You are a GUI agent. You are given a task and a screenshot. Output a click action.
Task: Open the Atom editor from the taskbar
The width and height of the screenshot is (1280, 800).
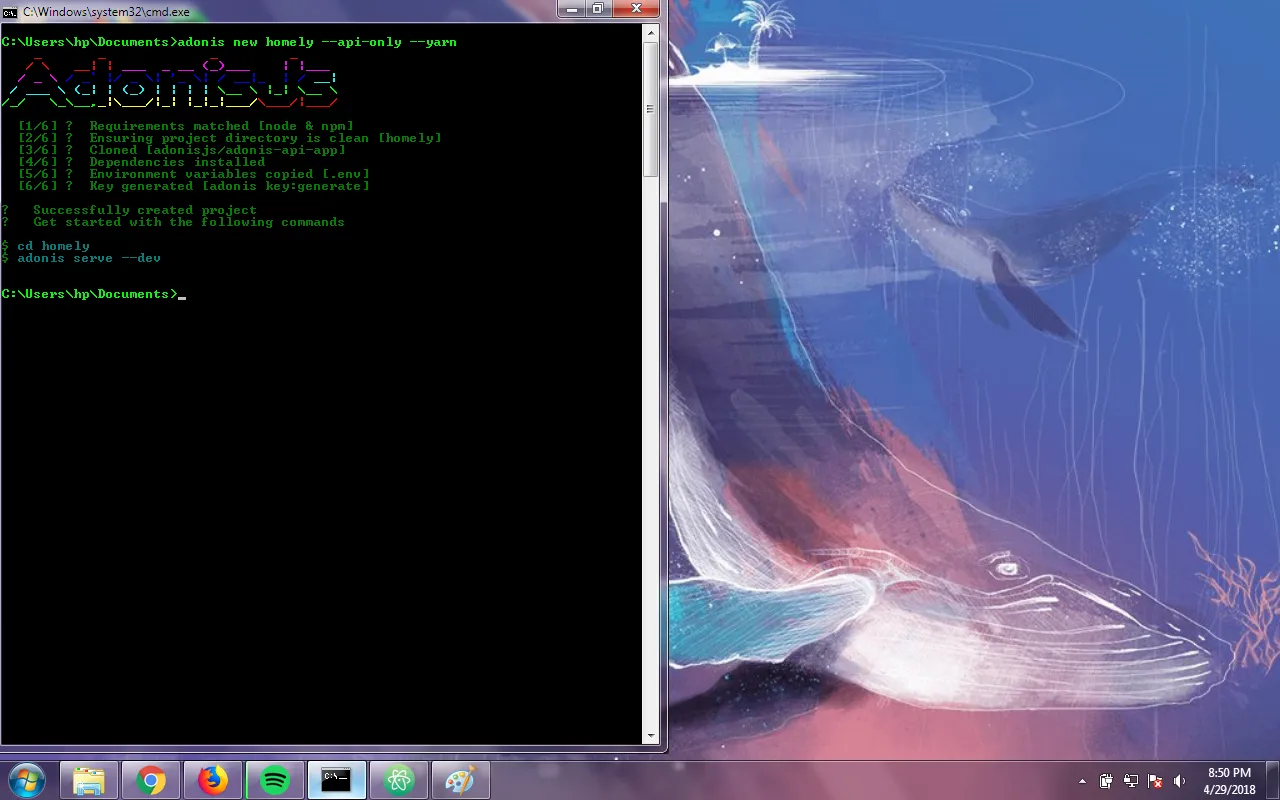[399, 780]
